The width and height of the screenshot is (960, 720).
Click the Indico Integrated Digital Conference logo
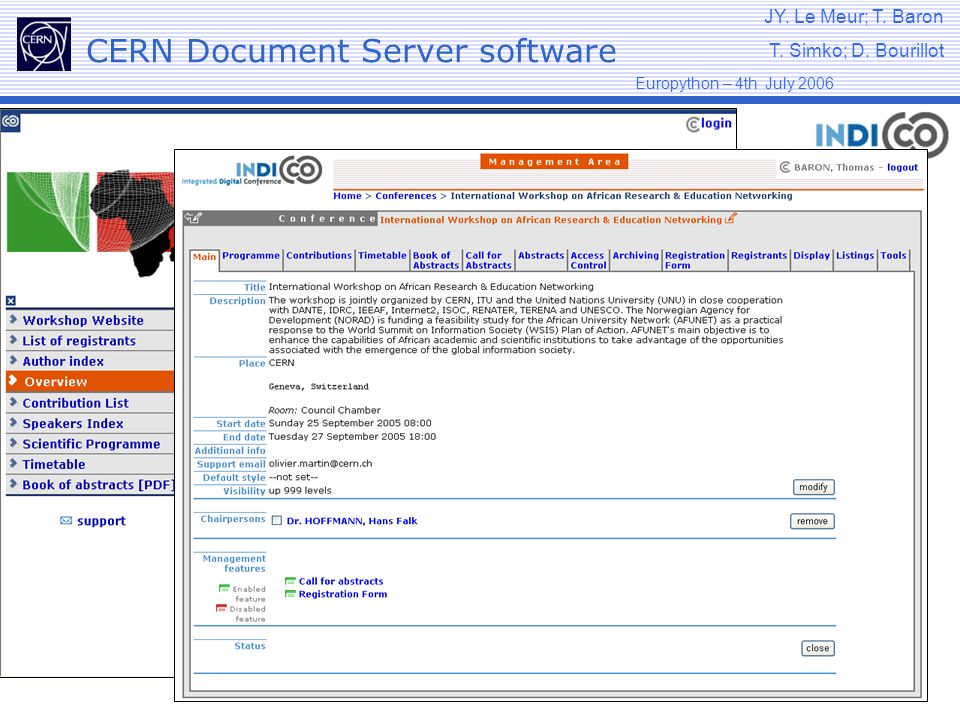click(252, 171)
